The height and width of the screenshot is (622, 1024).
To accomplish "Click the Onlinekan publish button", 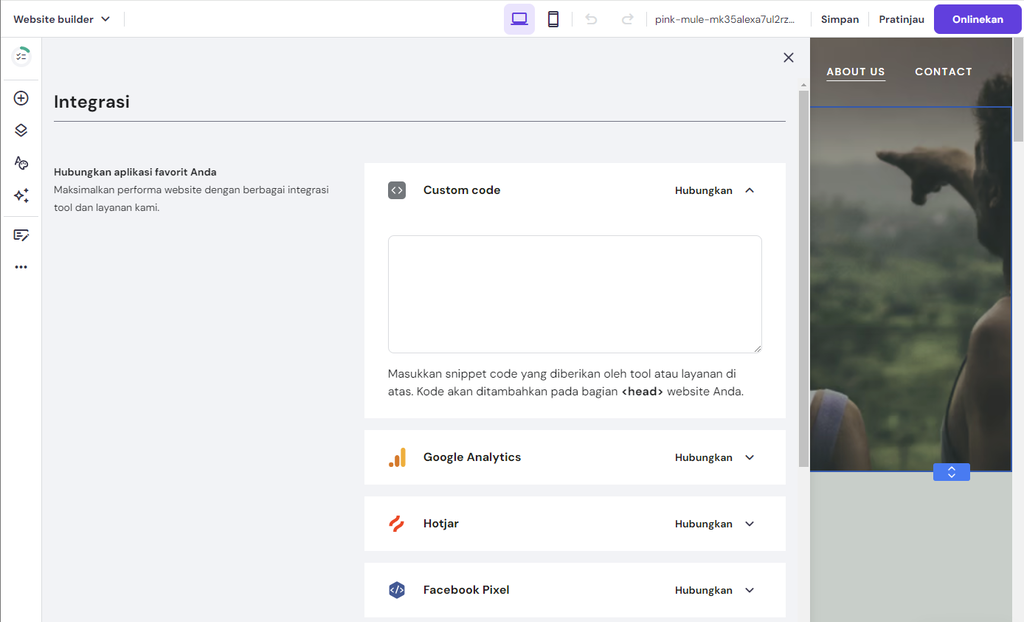I will pyautogui.click(x=976, y=18).
